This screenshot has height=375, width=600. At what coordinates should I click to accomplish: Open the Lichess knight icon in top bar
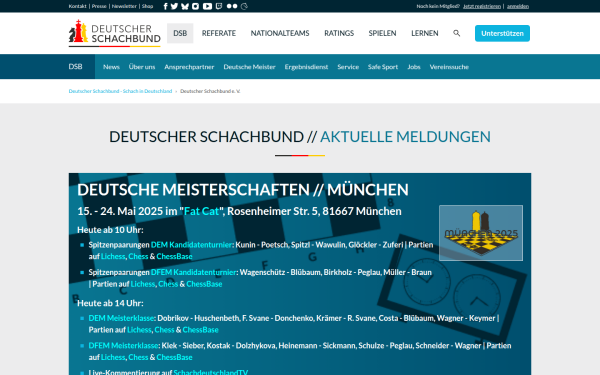coord(244,6)
